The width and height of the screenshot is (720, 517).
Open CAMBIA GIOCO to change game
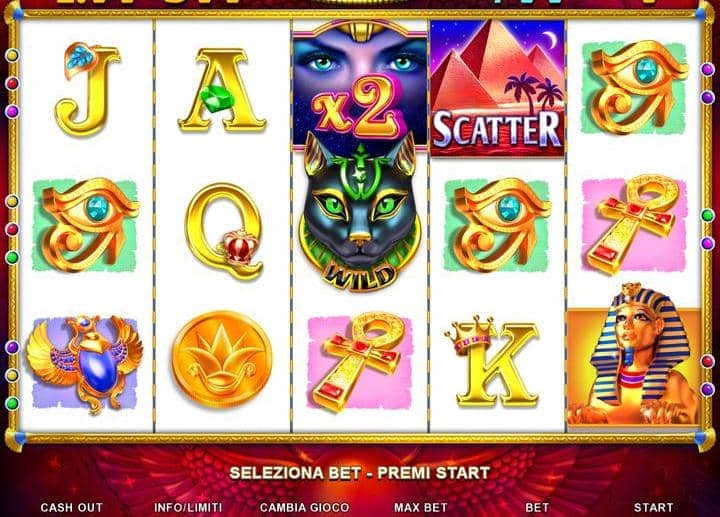pyautogui.click(x=304, y=507)
